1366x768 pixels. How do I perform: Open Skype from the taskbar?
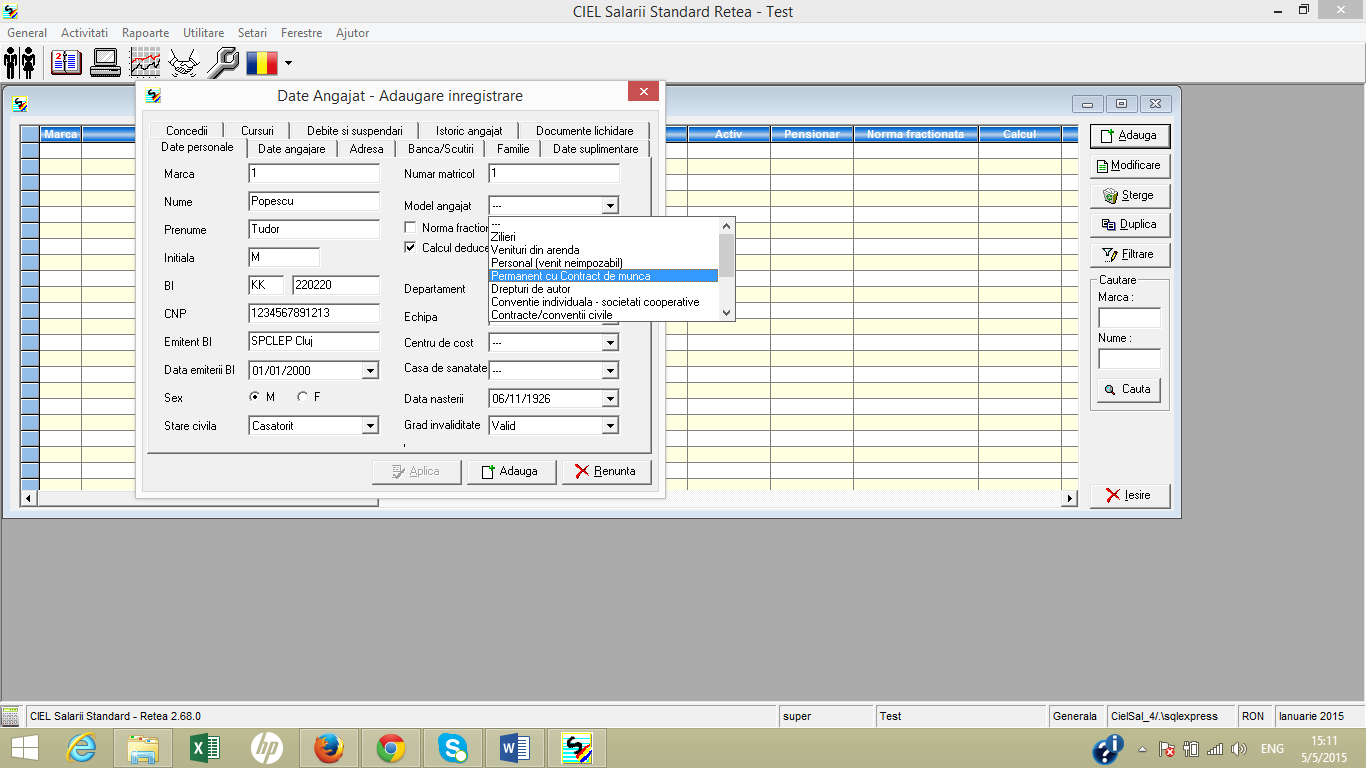click(x=453, y=748)
